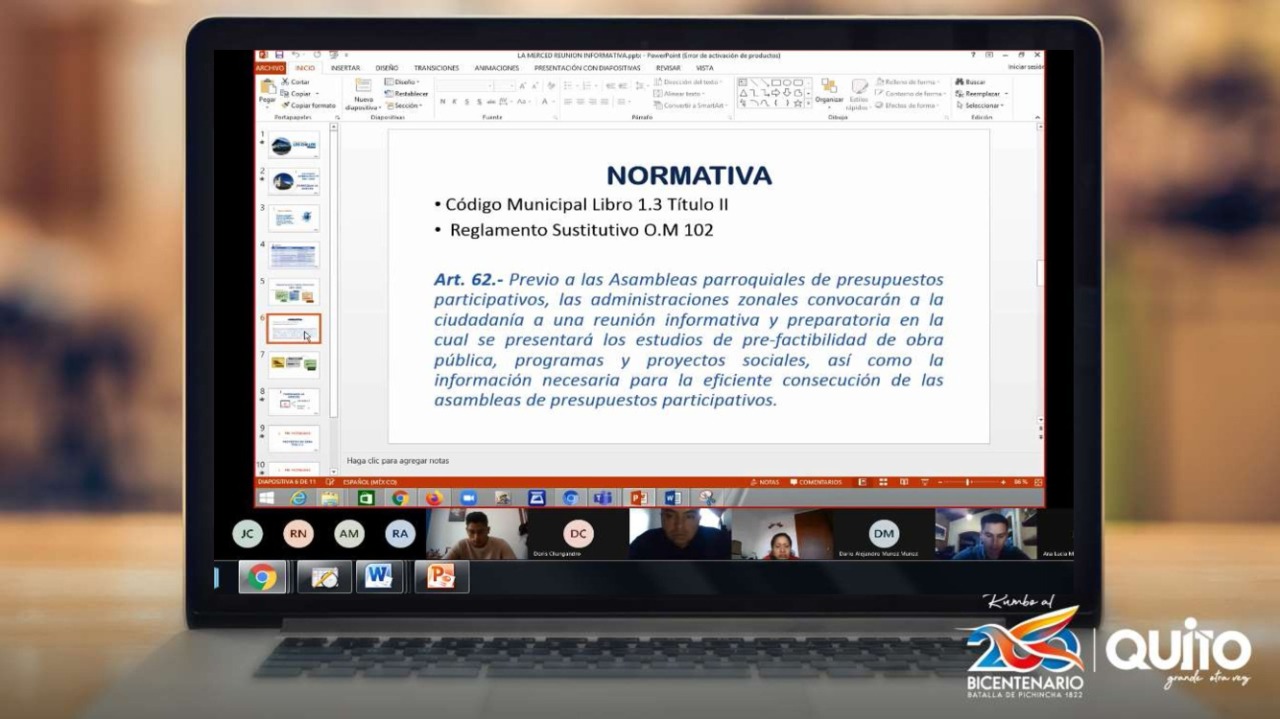Open the Seleccionar dropdown
The width and height of the screenshot is (1280, 719).
[982, 105]
